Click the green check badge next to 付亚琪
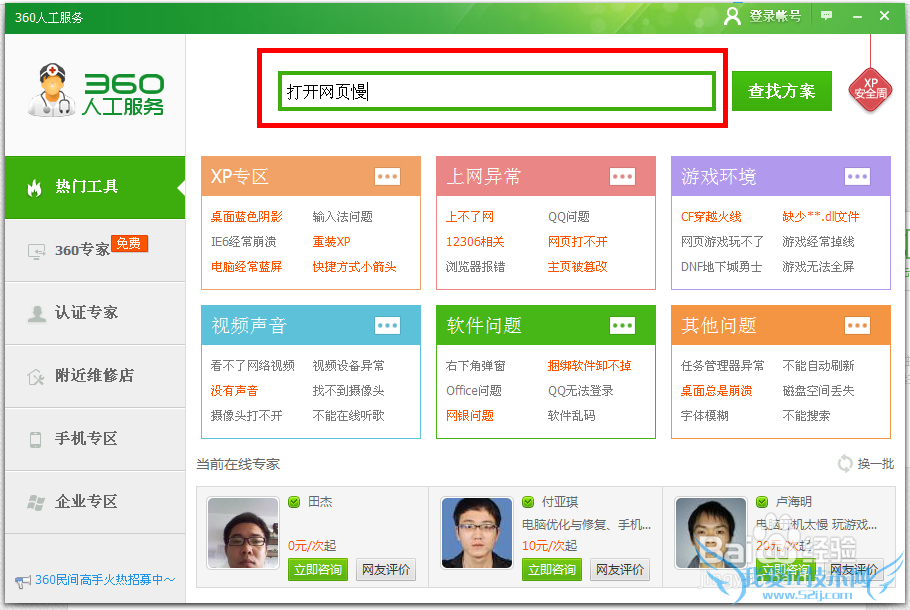The height and width of the screenshot is (610, 910). 528,501
